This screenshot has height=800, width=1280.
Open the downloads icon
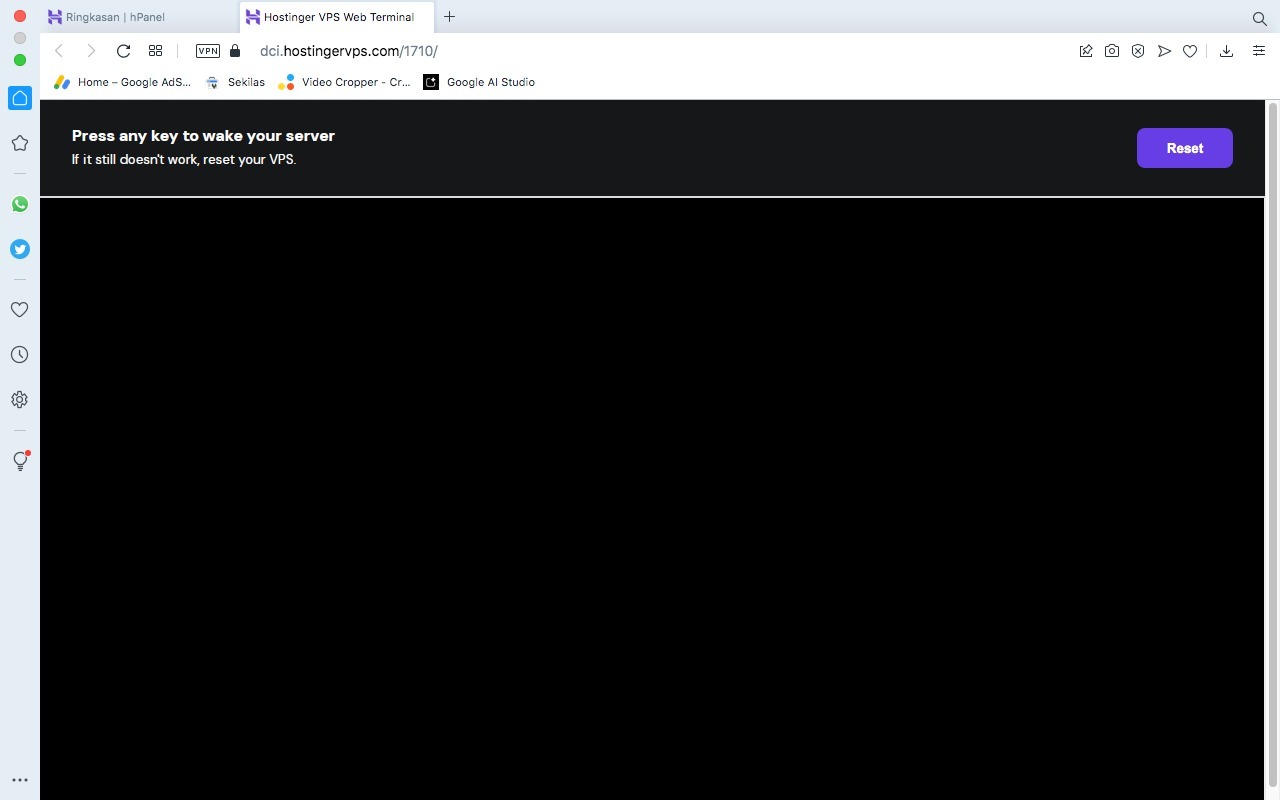1226,51
